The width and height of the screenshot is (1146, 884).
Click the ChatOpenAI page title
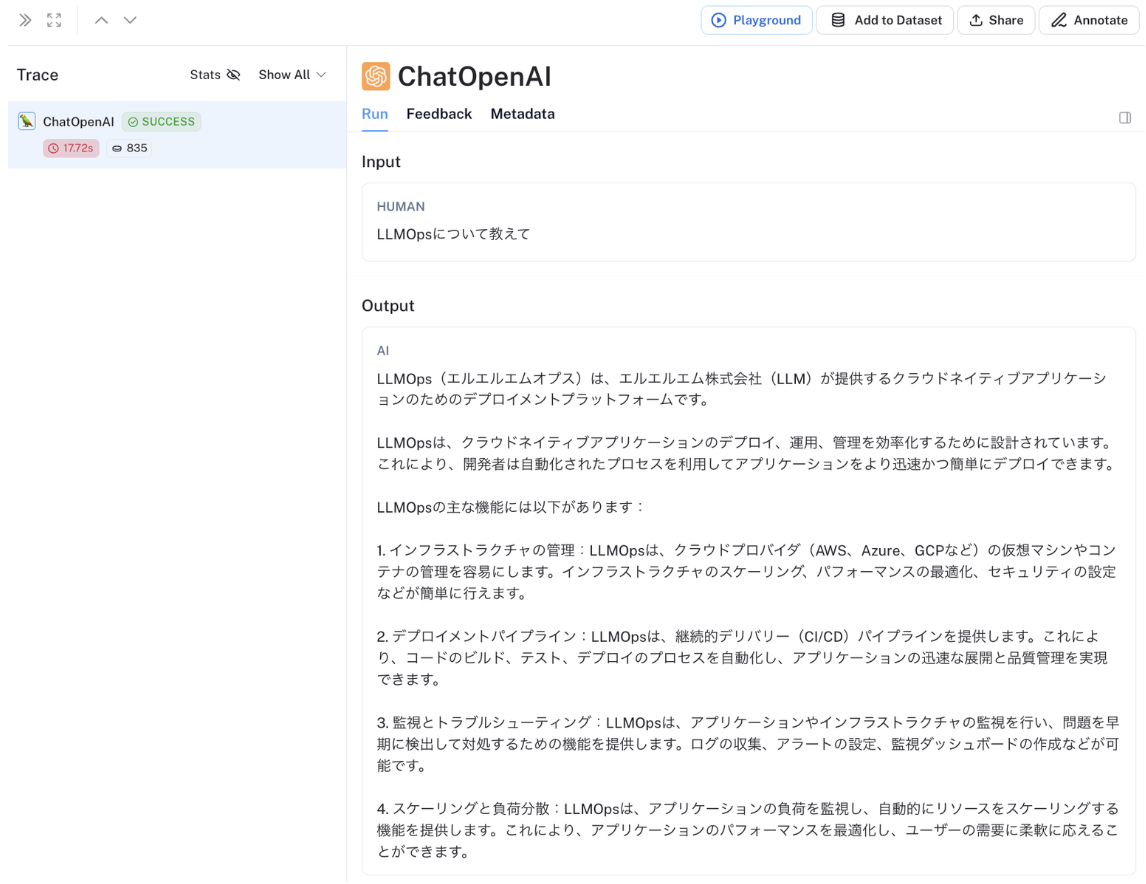click(x=474, y=76)
